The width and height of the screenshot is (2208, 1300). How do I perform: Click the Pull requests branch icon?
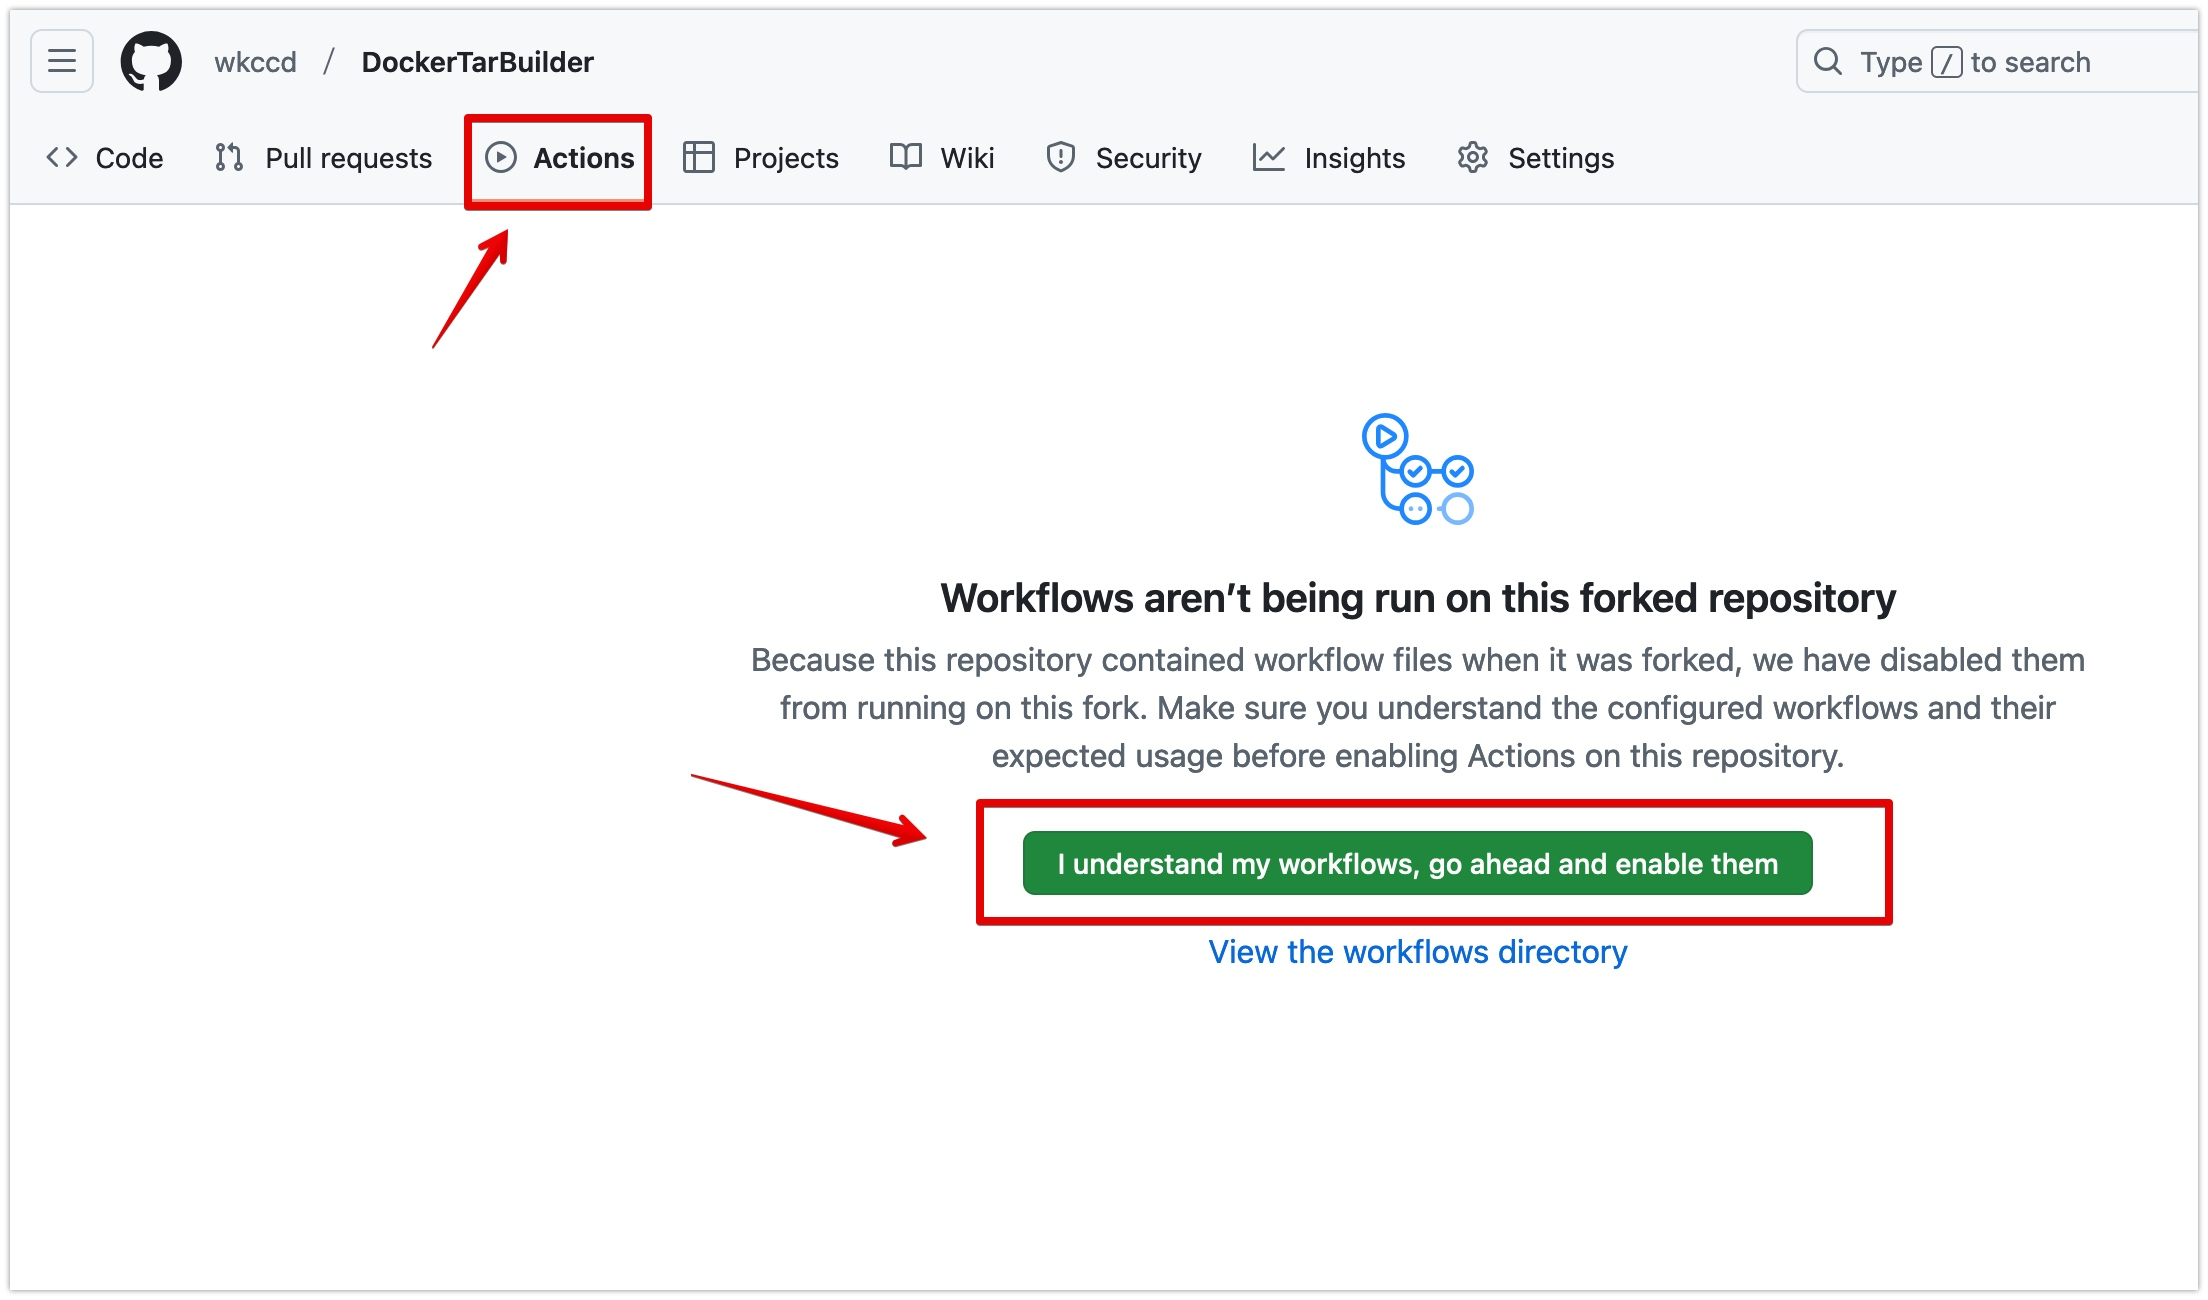(x=229, y=158)
